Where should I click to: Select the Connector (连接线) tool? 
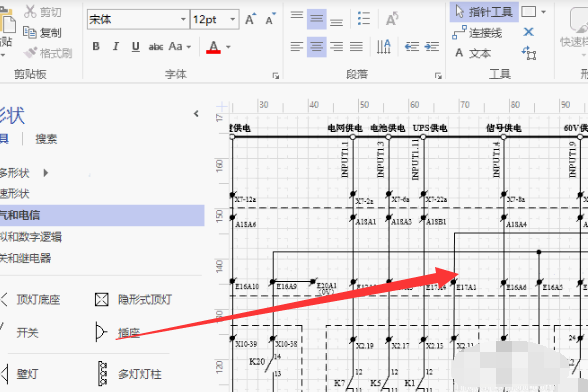[477, 33]
